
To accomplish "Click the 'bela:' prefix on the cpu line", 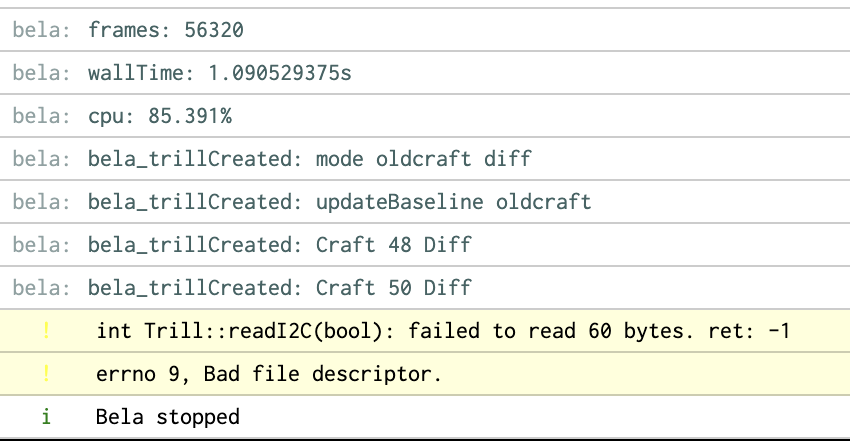I will [42, 116].
